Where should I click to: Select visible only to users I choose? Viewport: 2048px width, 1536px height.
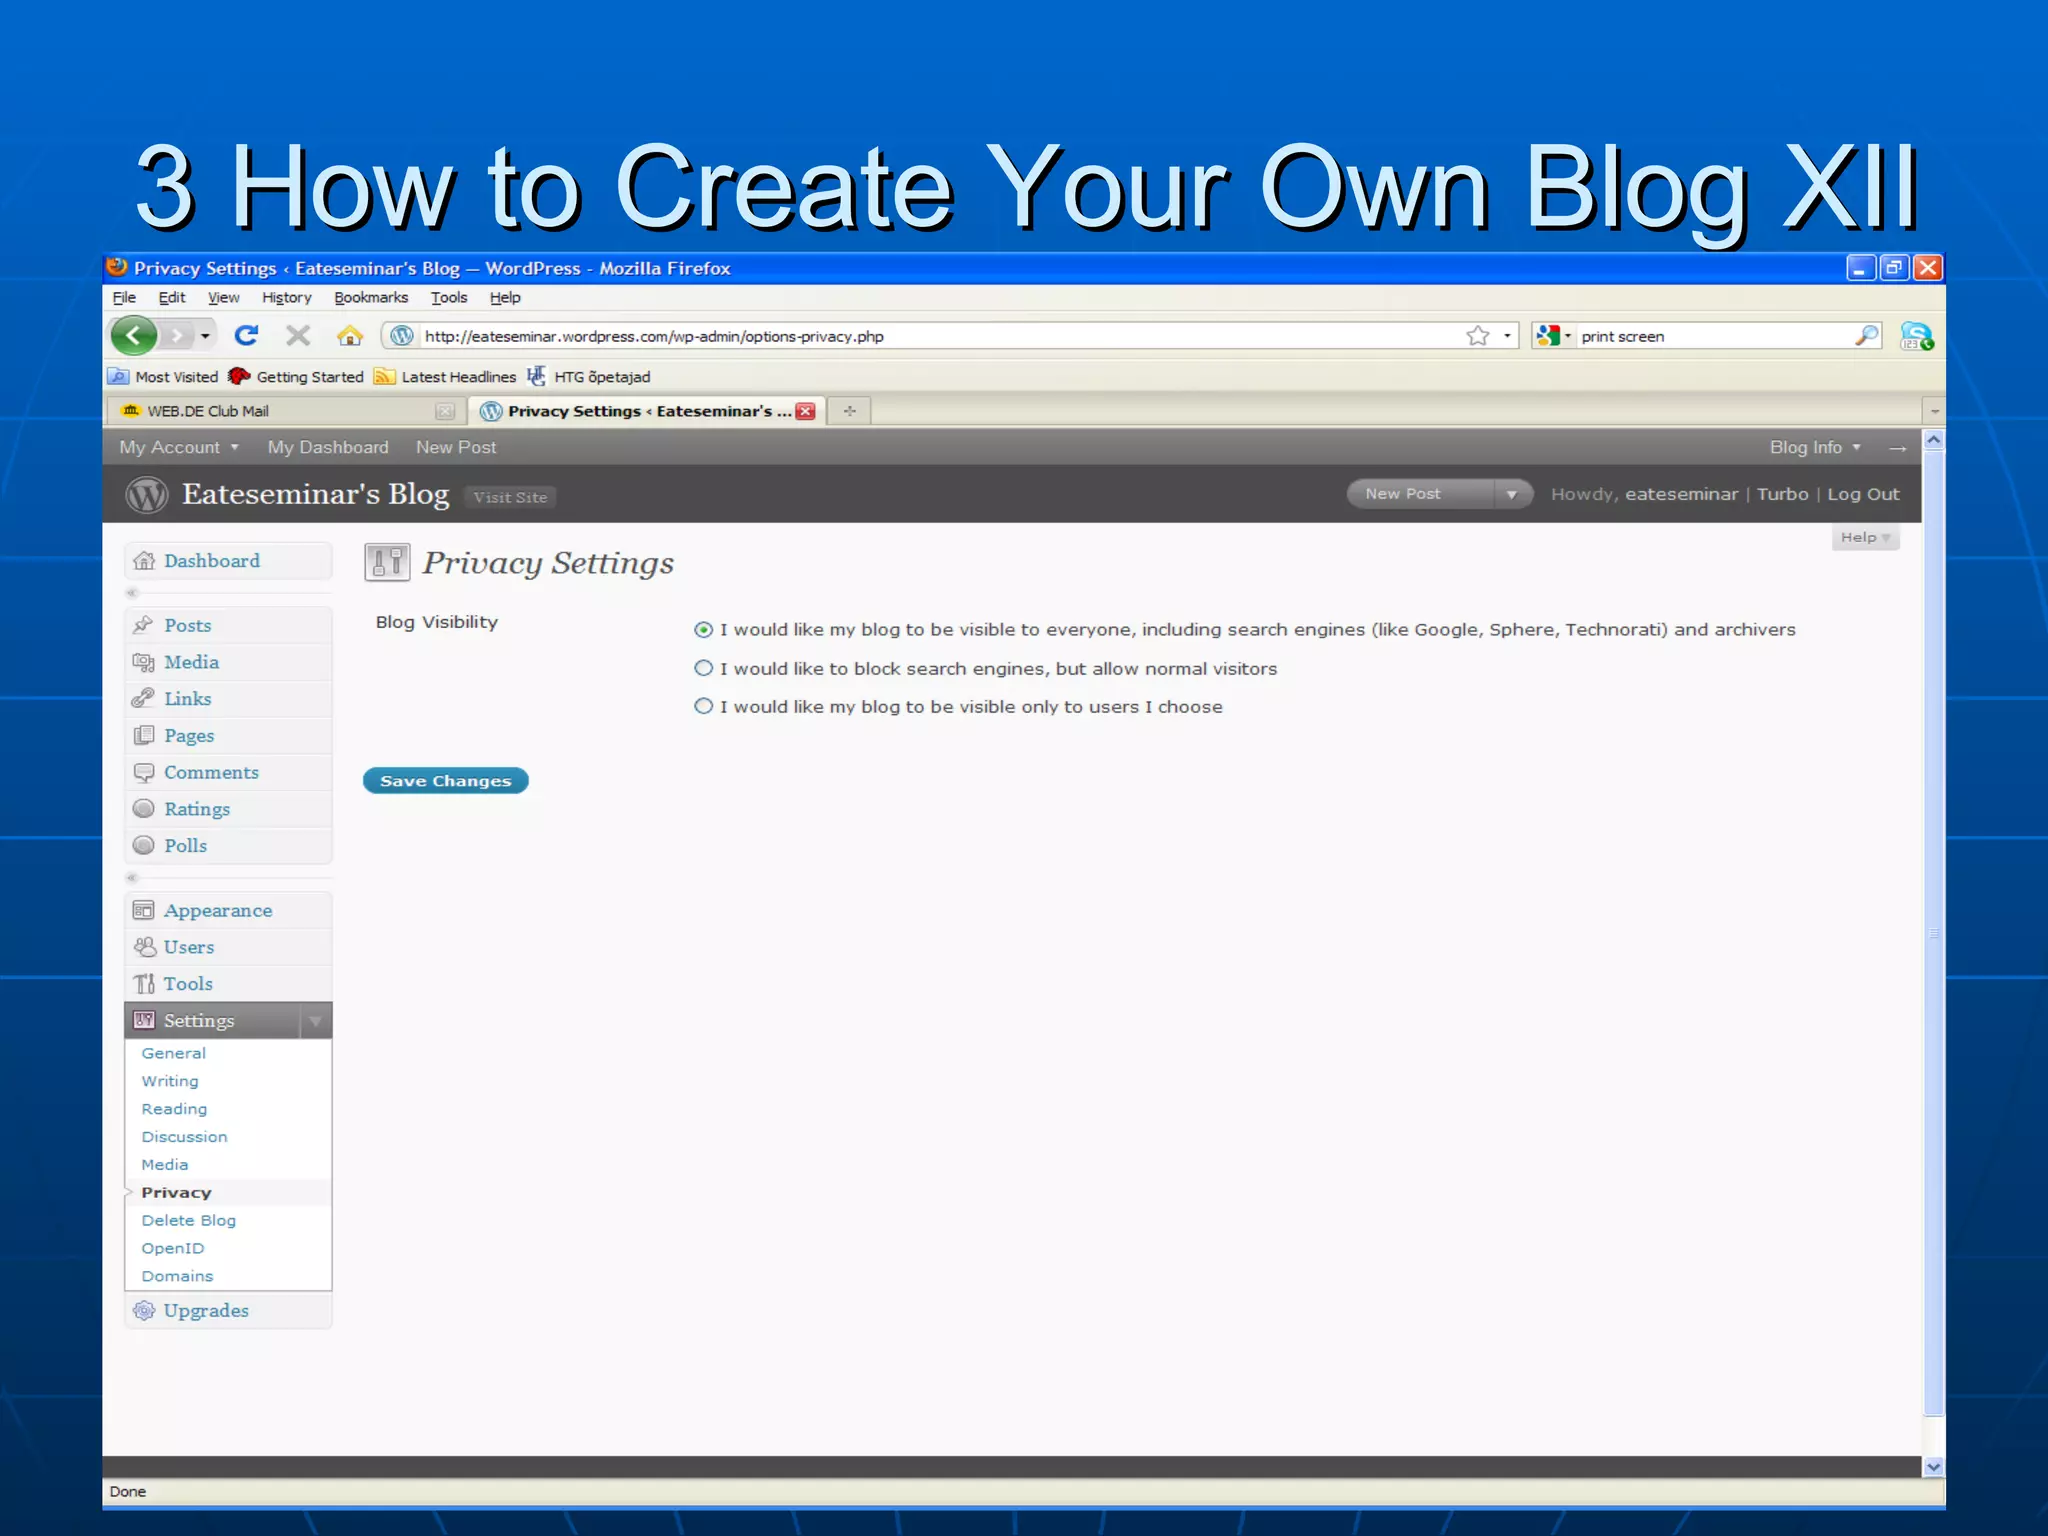[x=703, y=706]
